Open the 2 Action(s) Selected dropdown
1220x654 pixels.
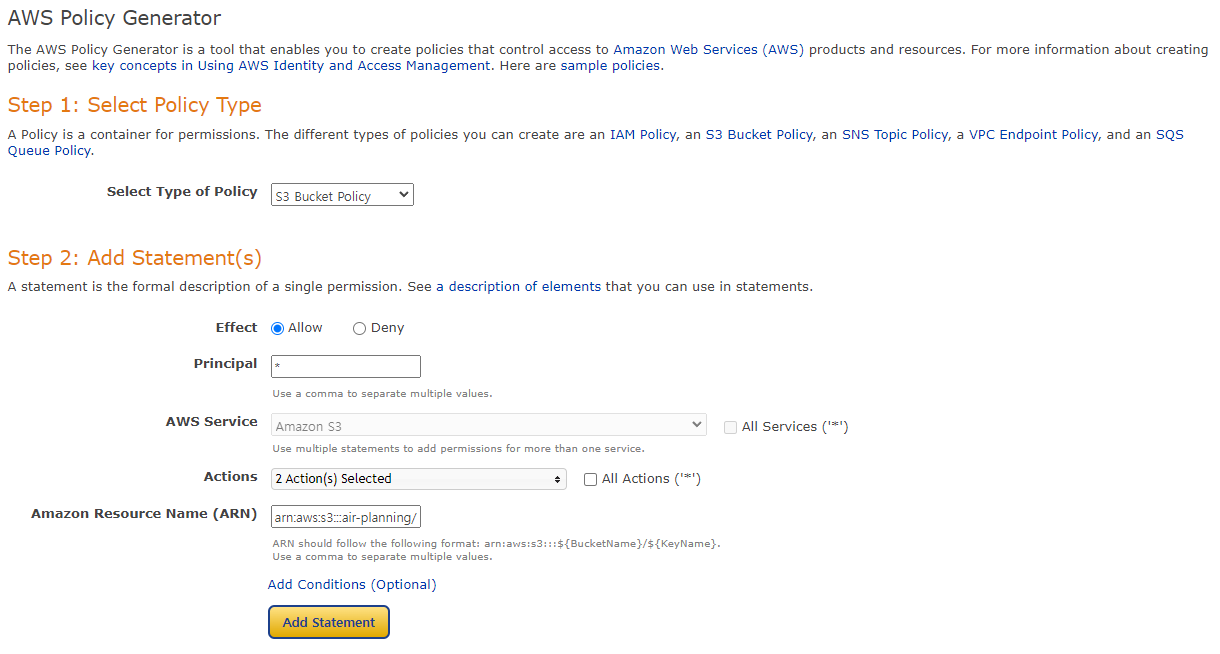click(x=419, y=479)
